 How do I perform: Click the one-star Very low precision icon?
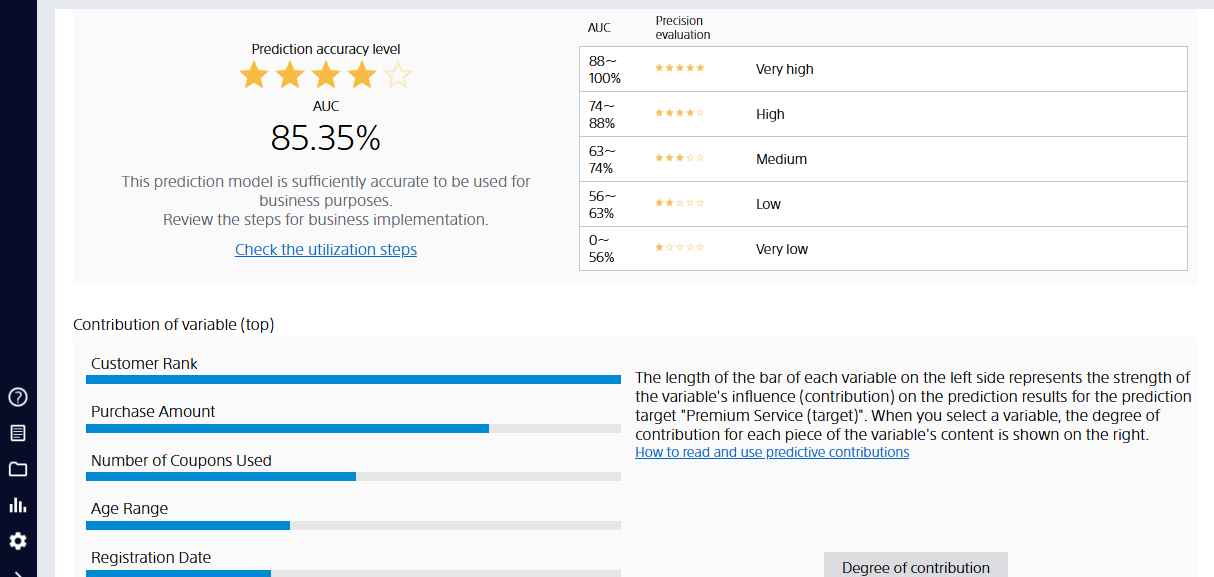680,248
